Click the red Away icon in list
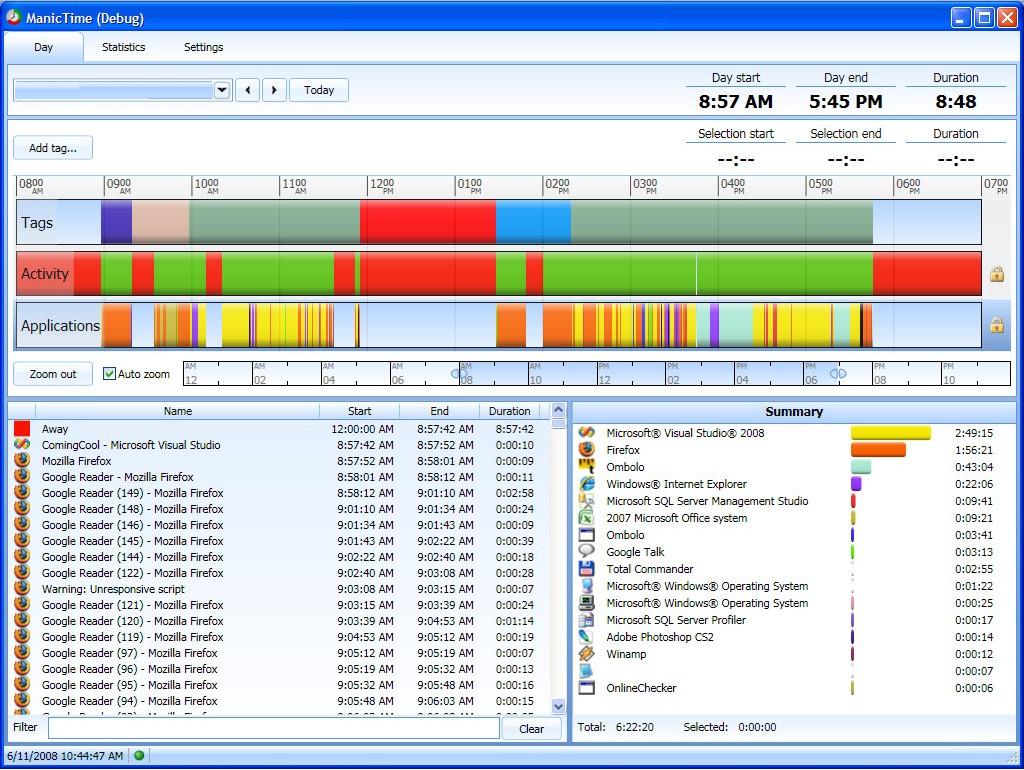Image resolution: width=1024 pixels, height=770 pixels. [22, 429]
